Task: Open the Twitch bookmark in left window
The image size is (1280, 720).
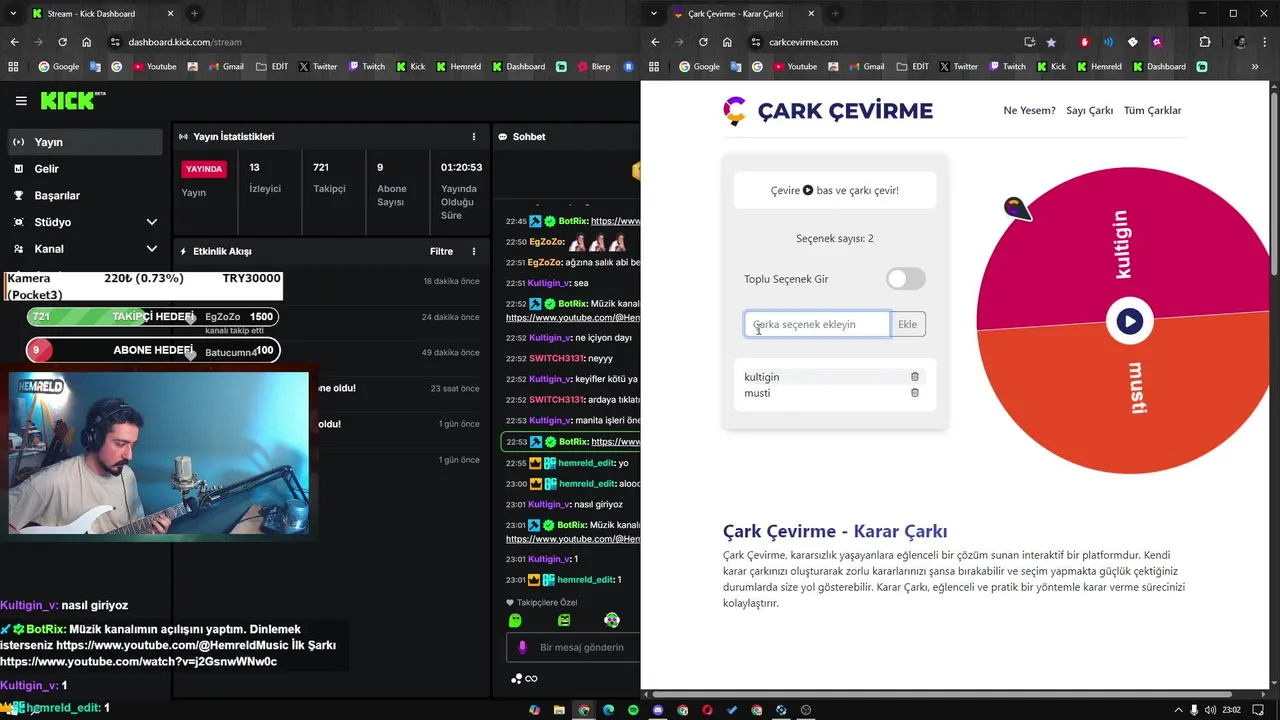Action: click(367, 67)
